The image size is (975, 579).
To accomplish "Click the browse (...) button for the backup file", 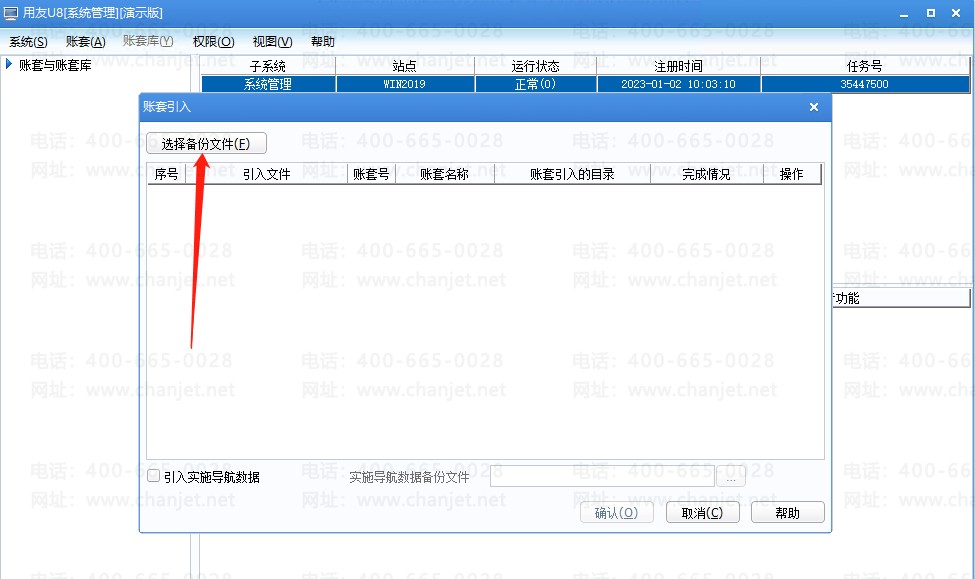I will point(731,477).
